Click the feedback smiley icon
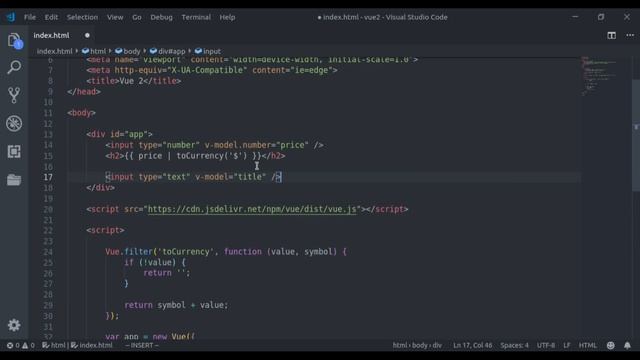 pos(610,345)
